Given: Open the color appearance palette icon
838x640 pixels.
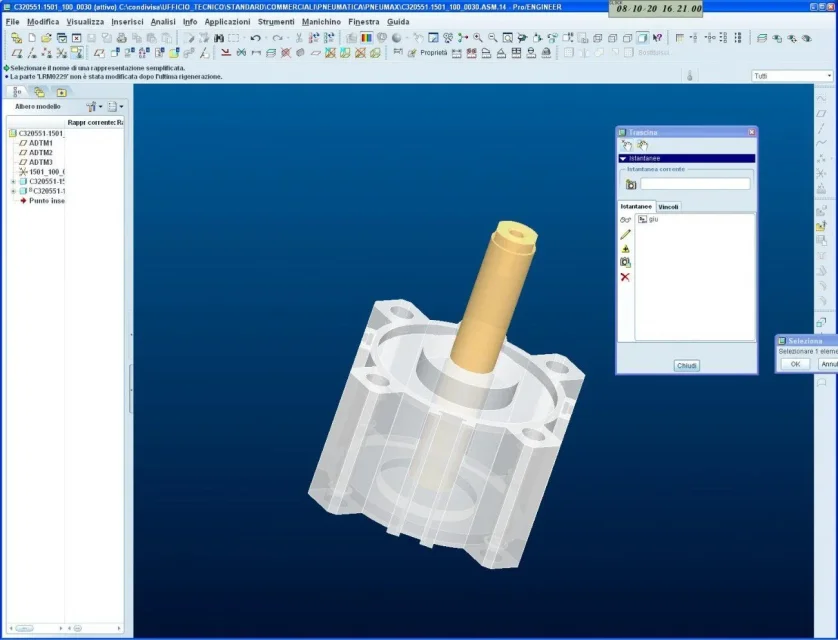Looking at the screenshot, I should pos(366,38).
